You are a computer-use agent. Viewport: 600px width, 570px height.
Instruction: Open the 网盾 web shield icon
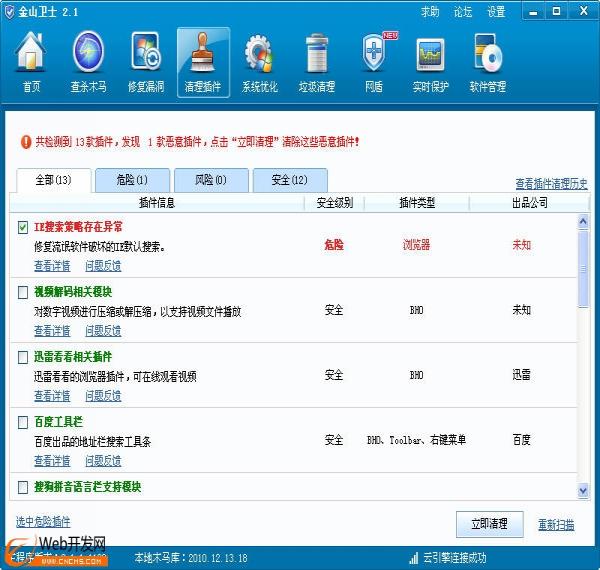[x=373, y=62]
